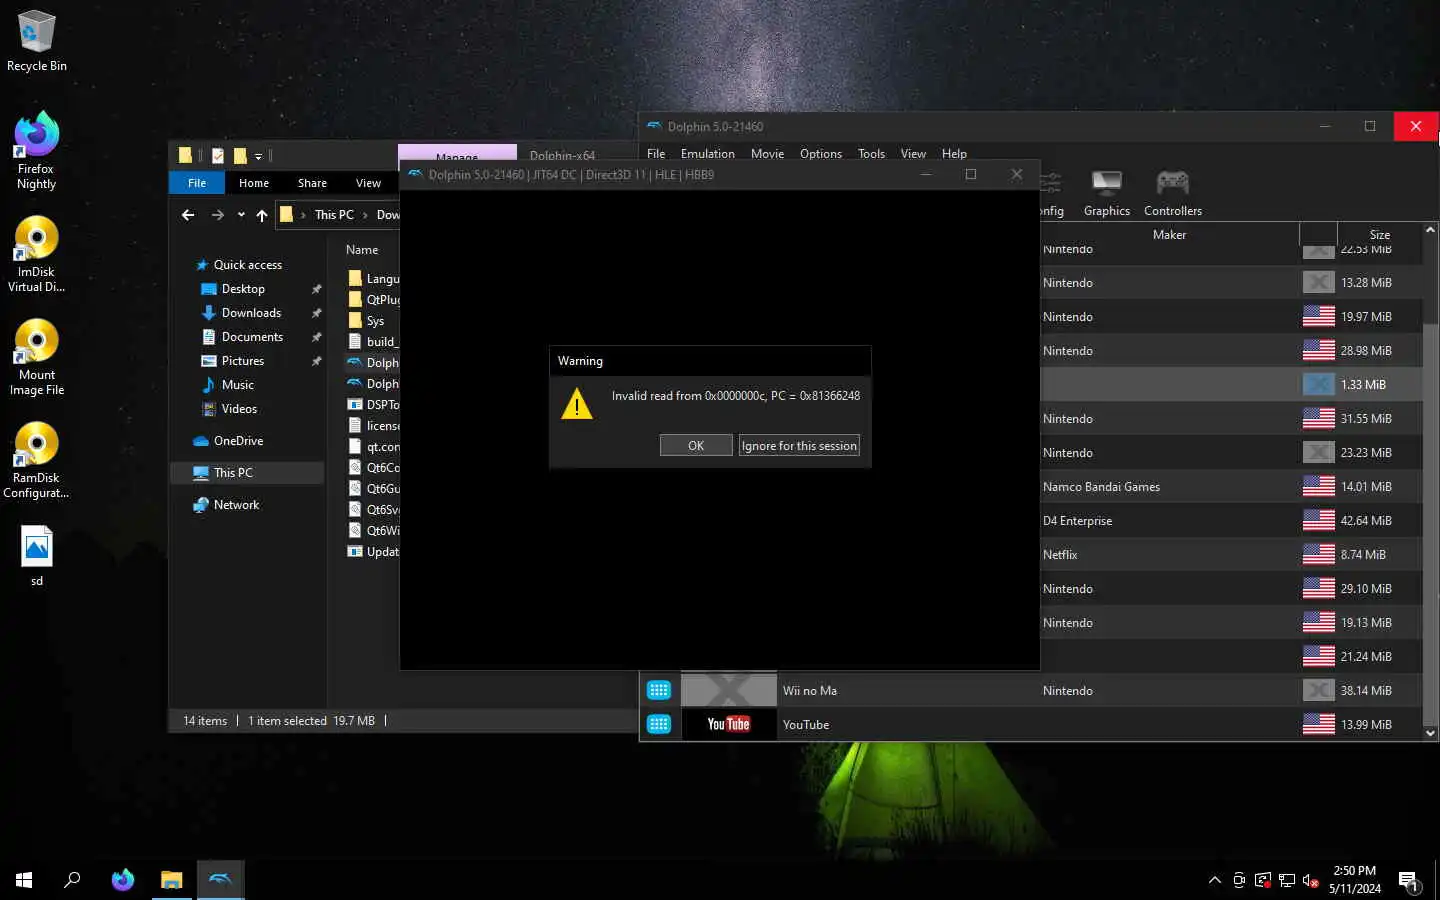Open Downloads in navigation pane
Screen dimensions: 1440x900
click(251, 313)
